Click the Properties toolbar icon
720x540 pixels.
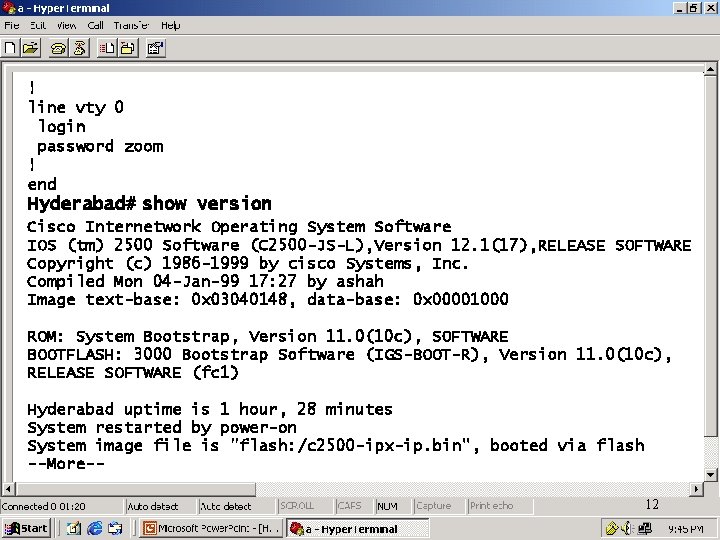point(156,48)
